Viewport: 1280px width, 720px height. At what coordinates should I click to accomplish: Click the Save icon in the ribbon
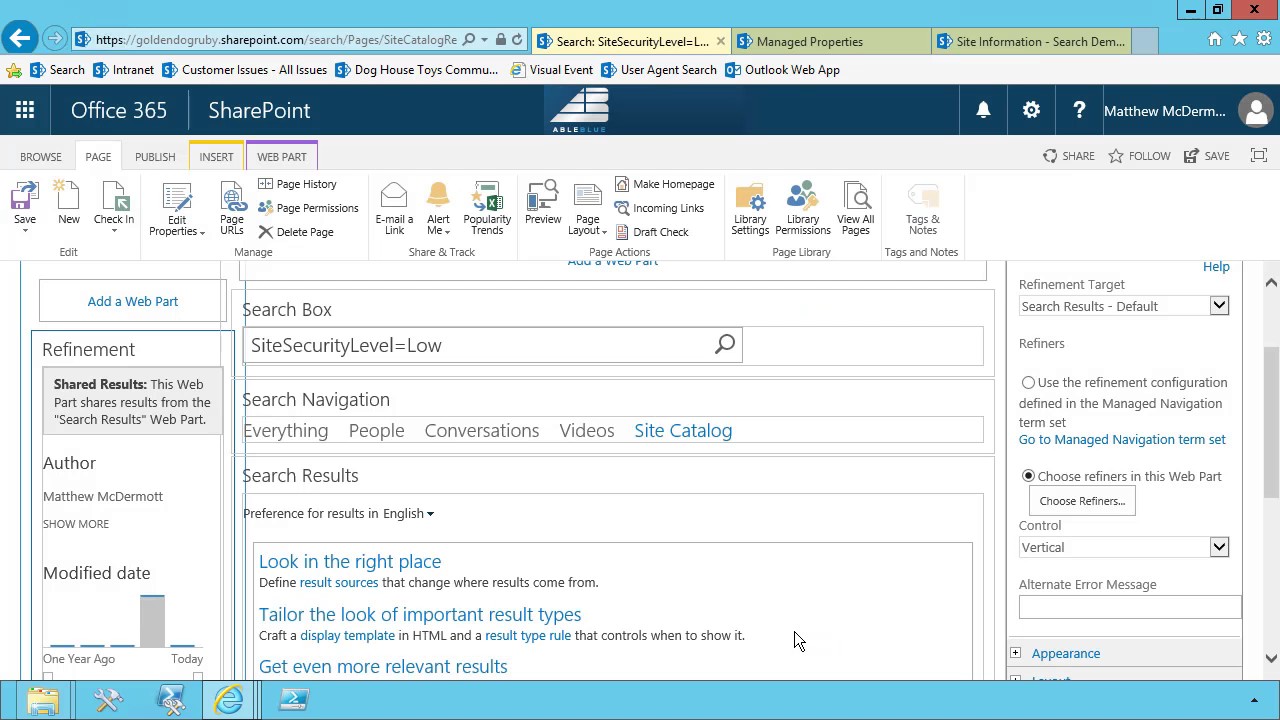pyautogui.click(x=25, y=197)
